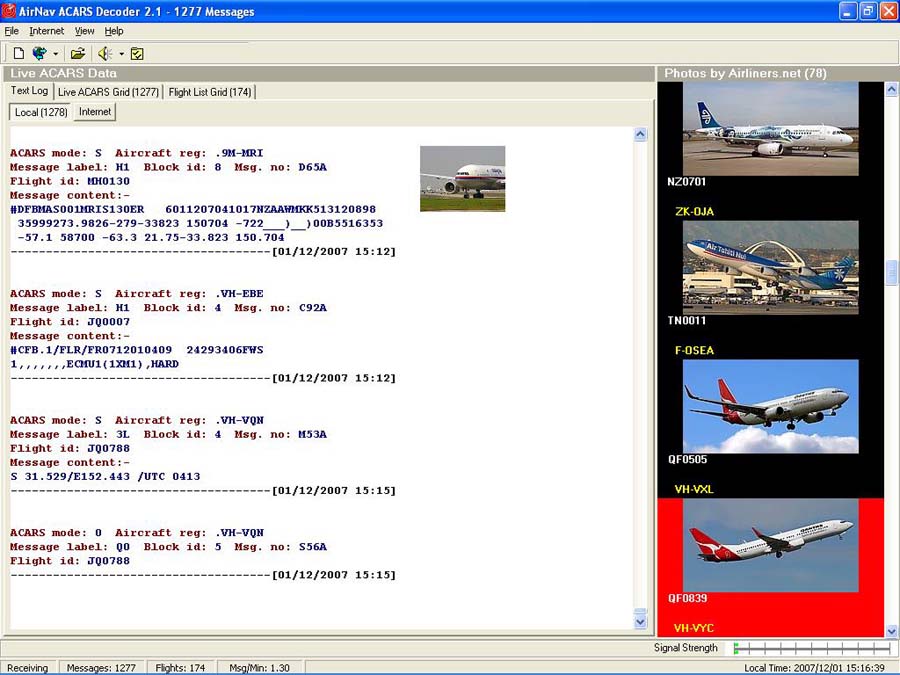Select the highlighted Qantas QF0839 photo

[x=771, y=545]
